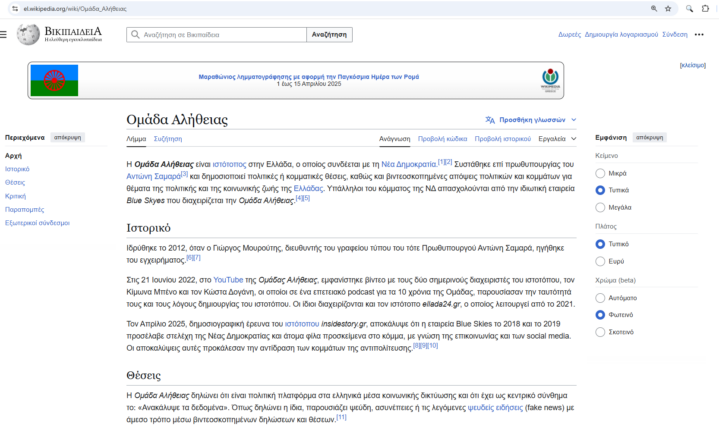
Task: Click the Αναζήτηση search button
Action: [x=329, y=34]
